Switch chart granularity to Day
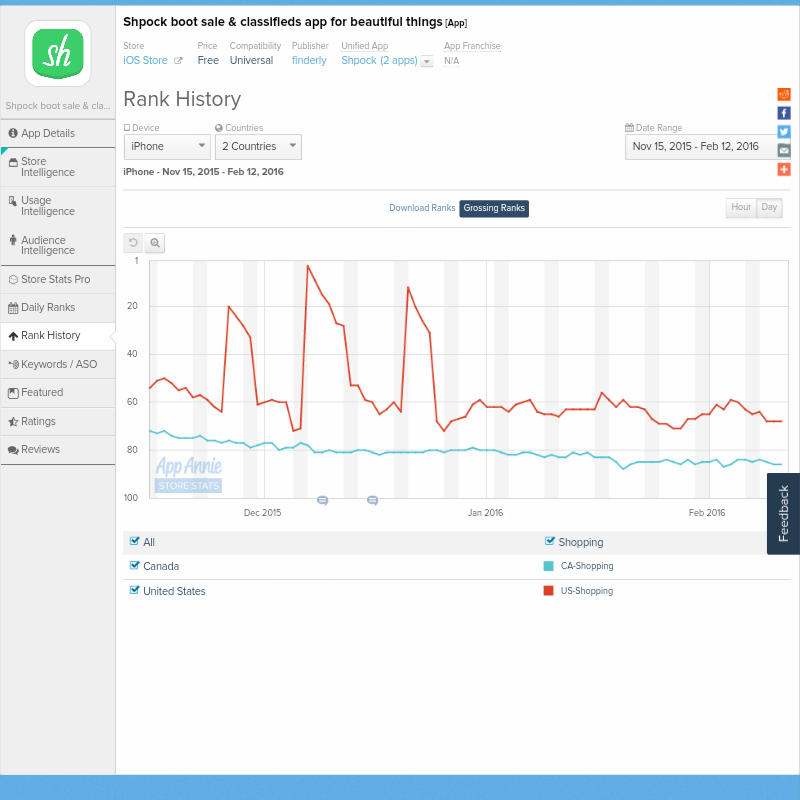The image size is (800, 800). 769,207
